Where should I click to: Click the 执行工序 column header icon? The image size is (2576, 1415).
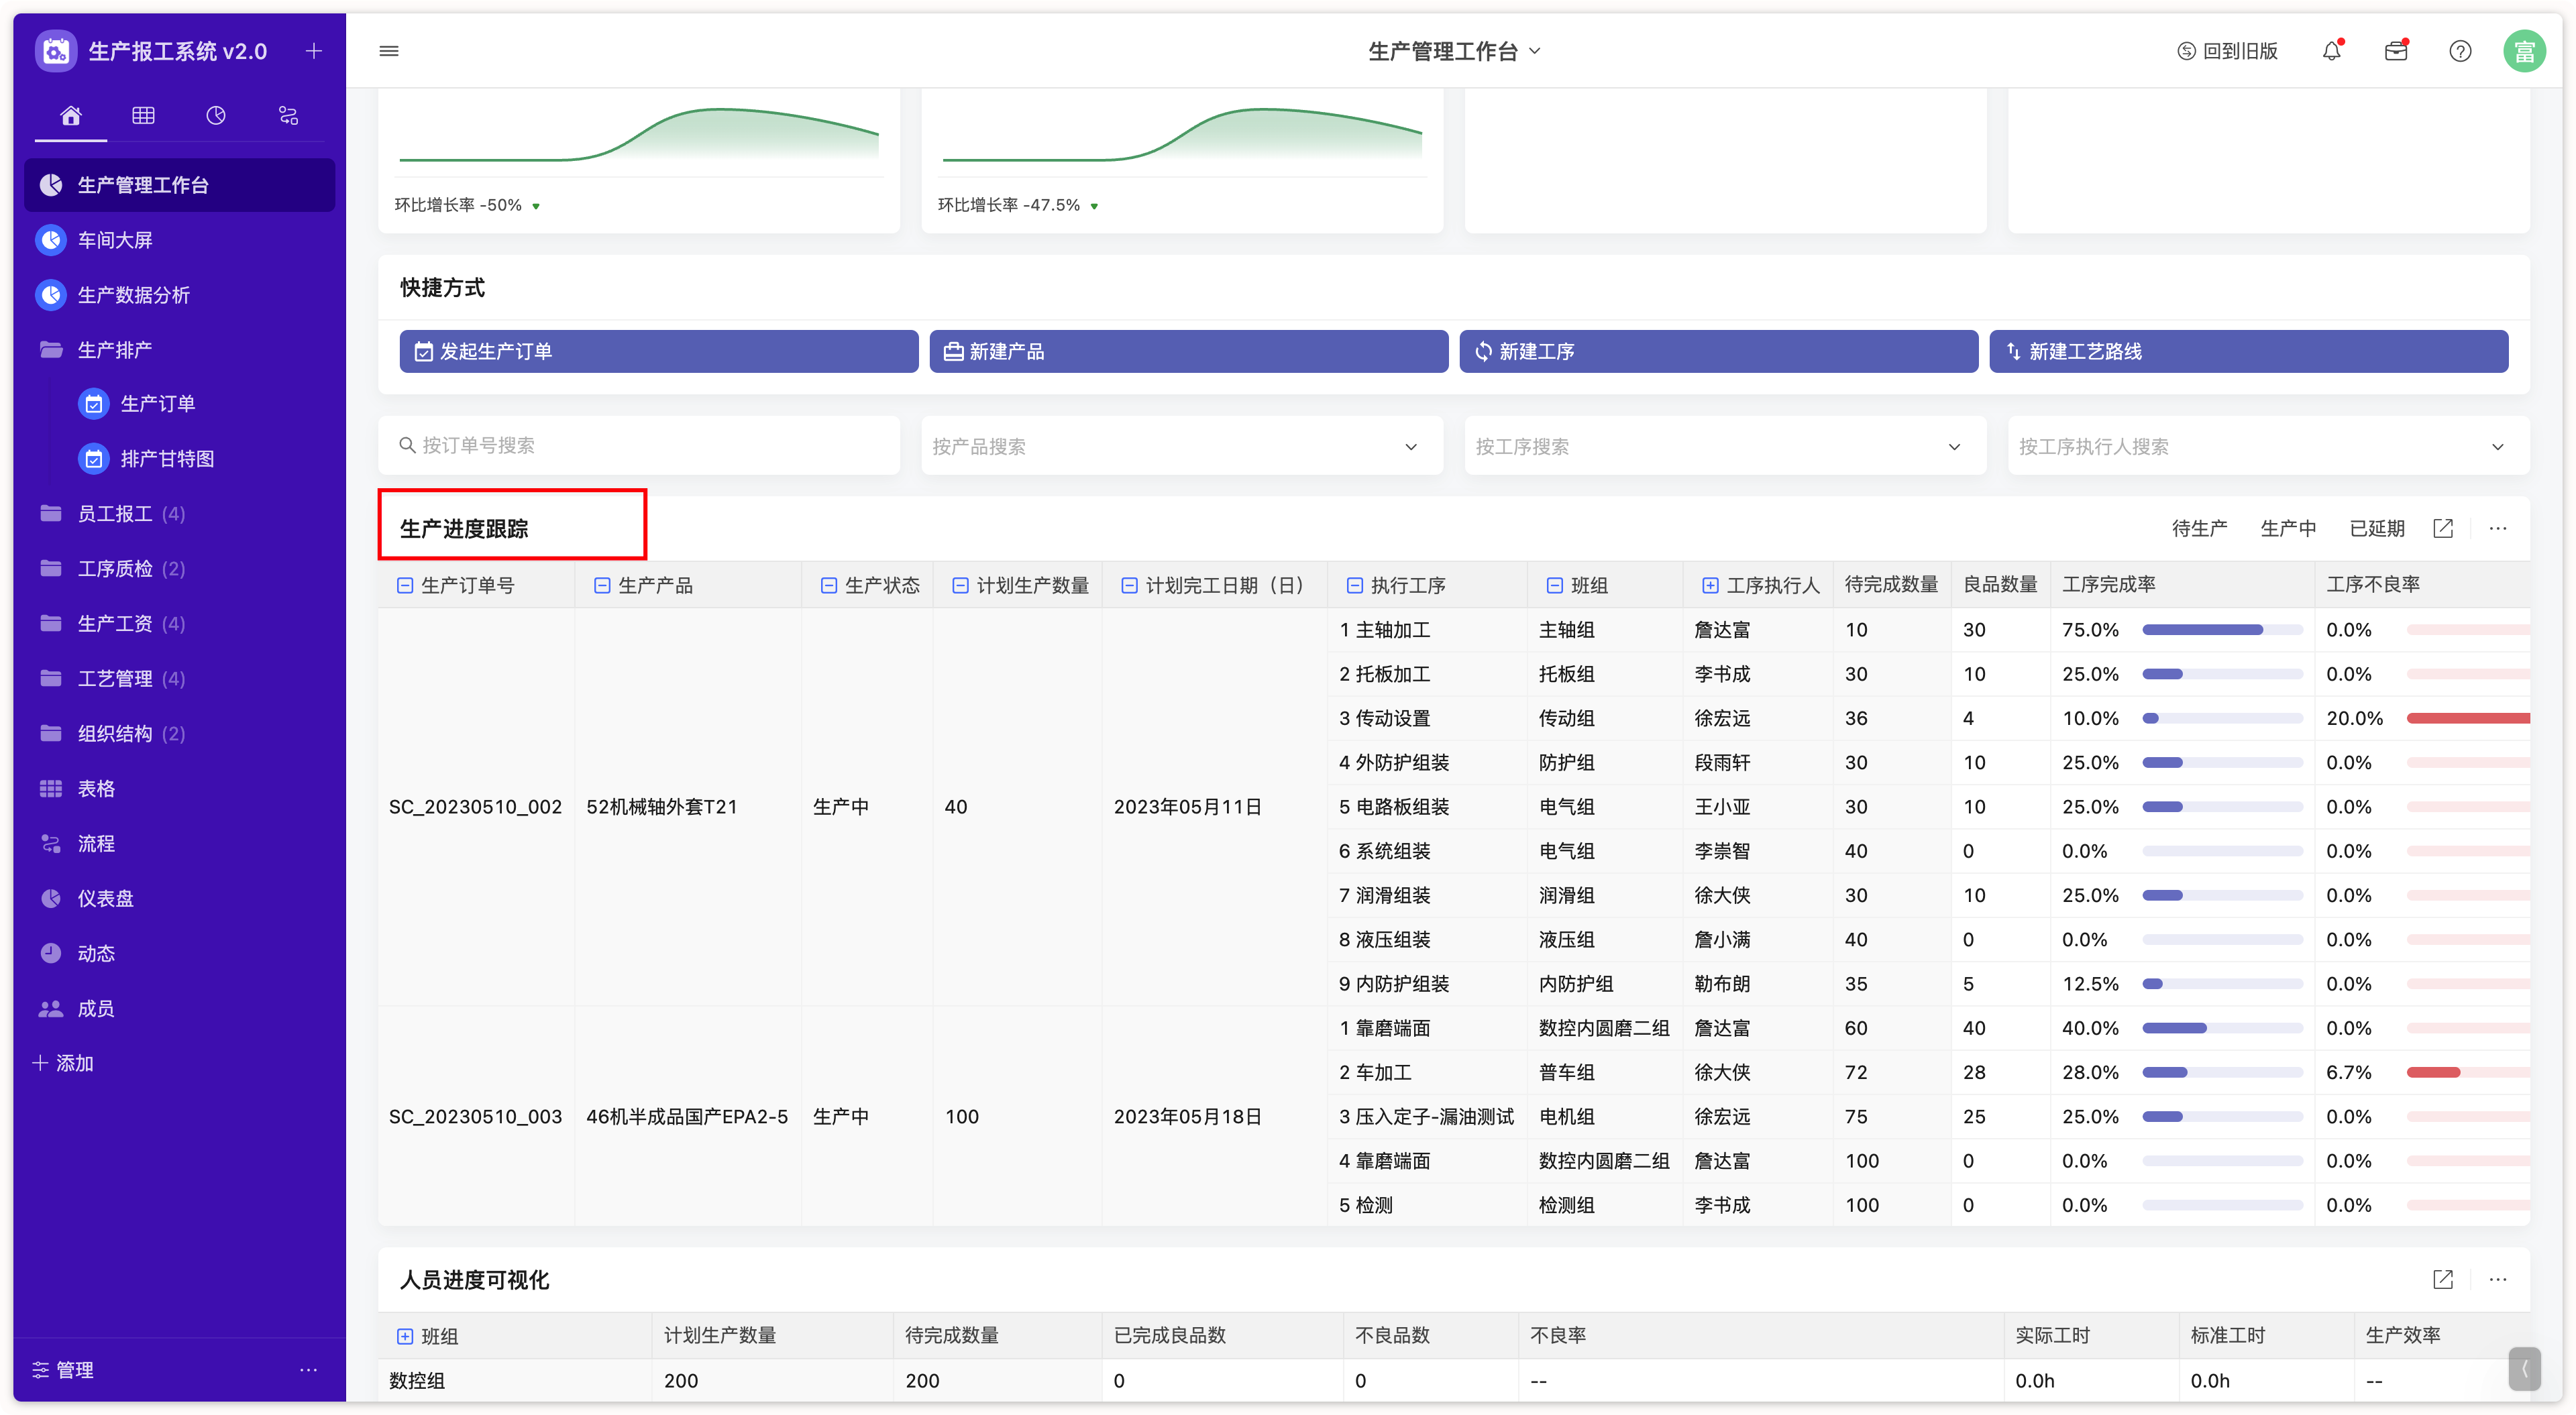(1355, 585)
